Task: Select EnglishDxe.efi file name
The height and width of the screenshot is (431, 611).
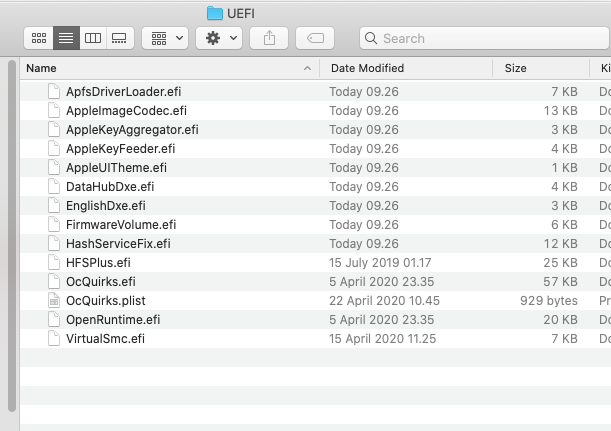Action: tap(106, 206)
